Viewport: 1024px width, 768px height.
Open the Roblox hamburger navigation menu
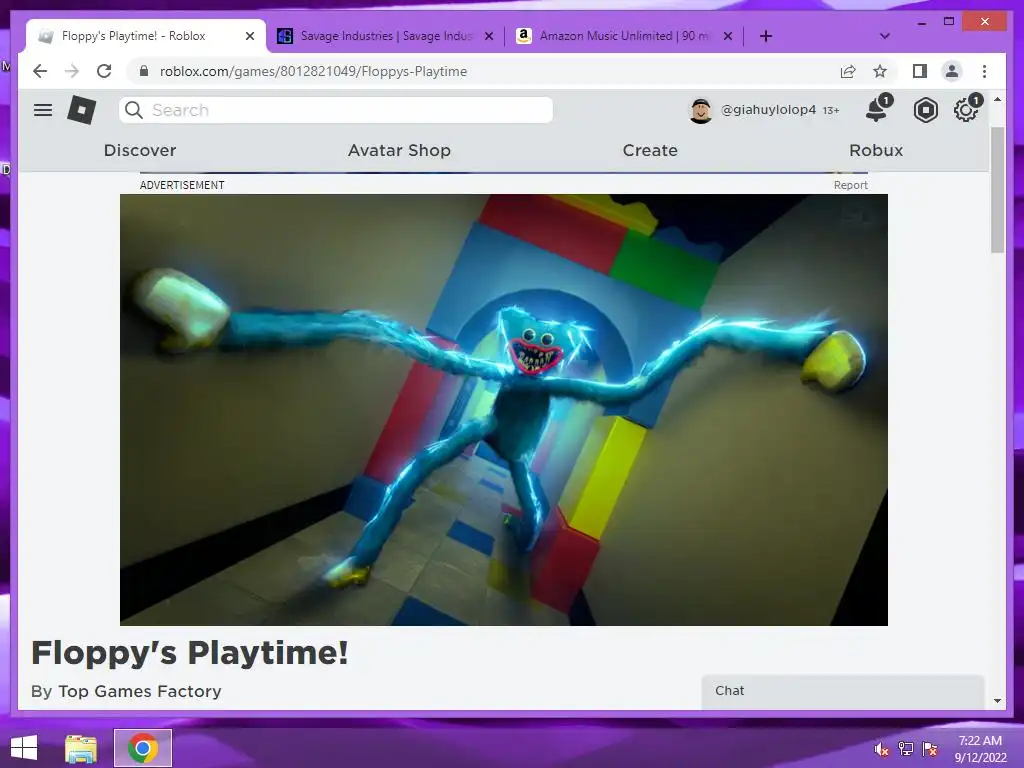click(x=43, y=110)
